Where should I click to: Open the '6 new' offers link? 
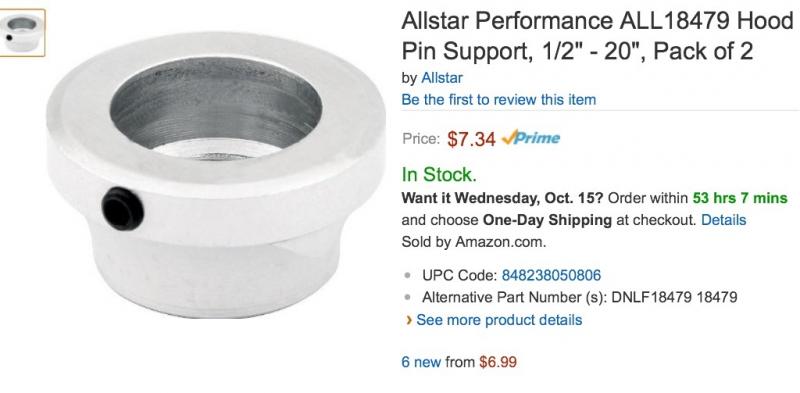421,362
